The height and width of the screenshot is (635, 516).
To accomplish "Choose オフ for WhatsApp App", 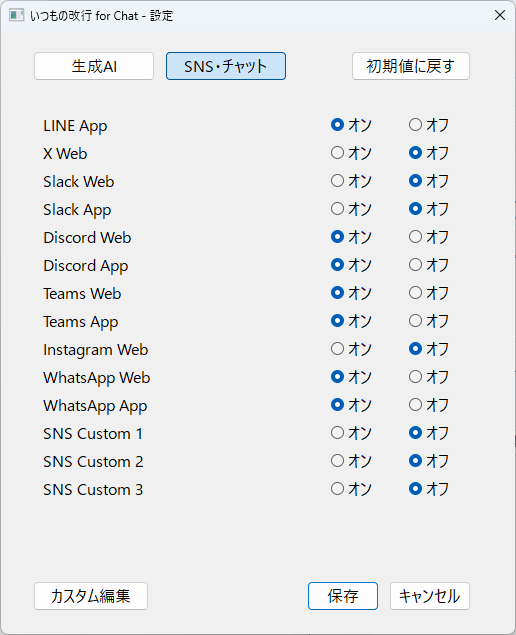I will [429, 405].
